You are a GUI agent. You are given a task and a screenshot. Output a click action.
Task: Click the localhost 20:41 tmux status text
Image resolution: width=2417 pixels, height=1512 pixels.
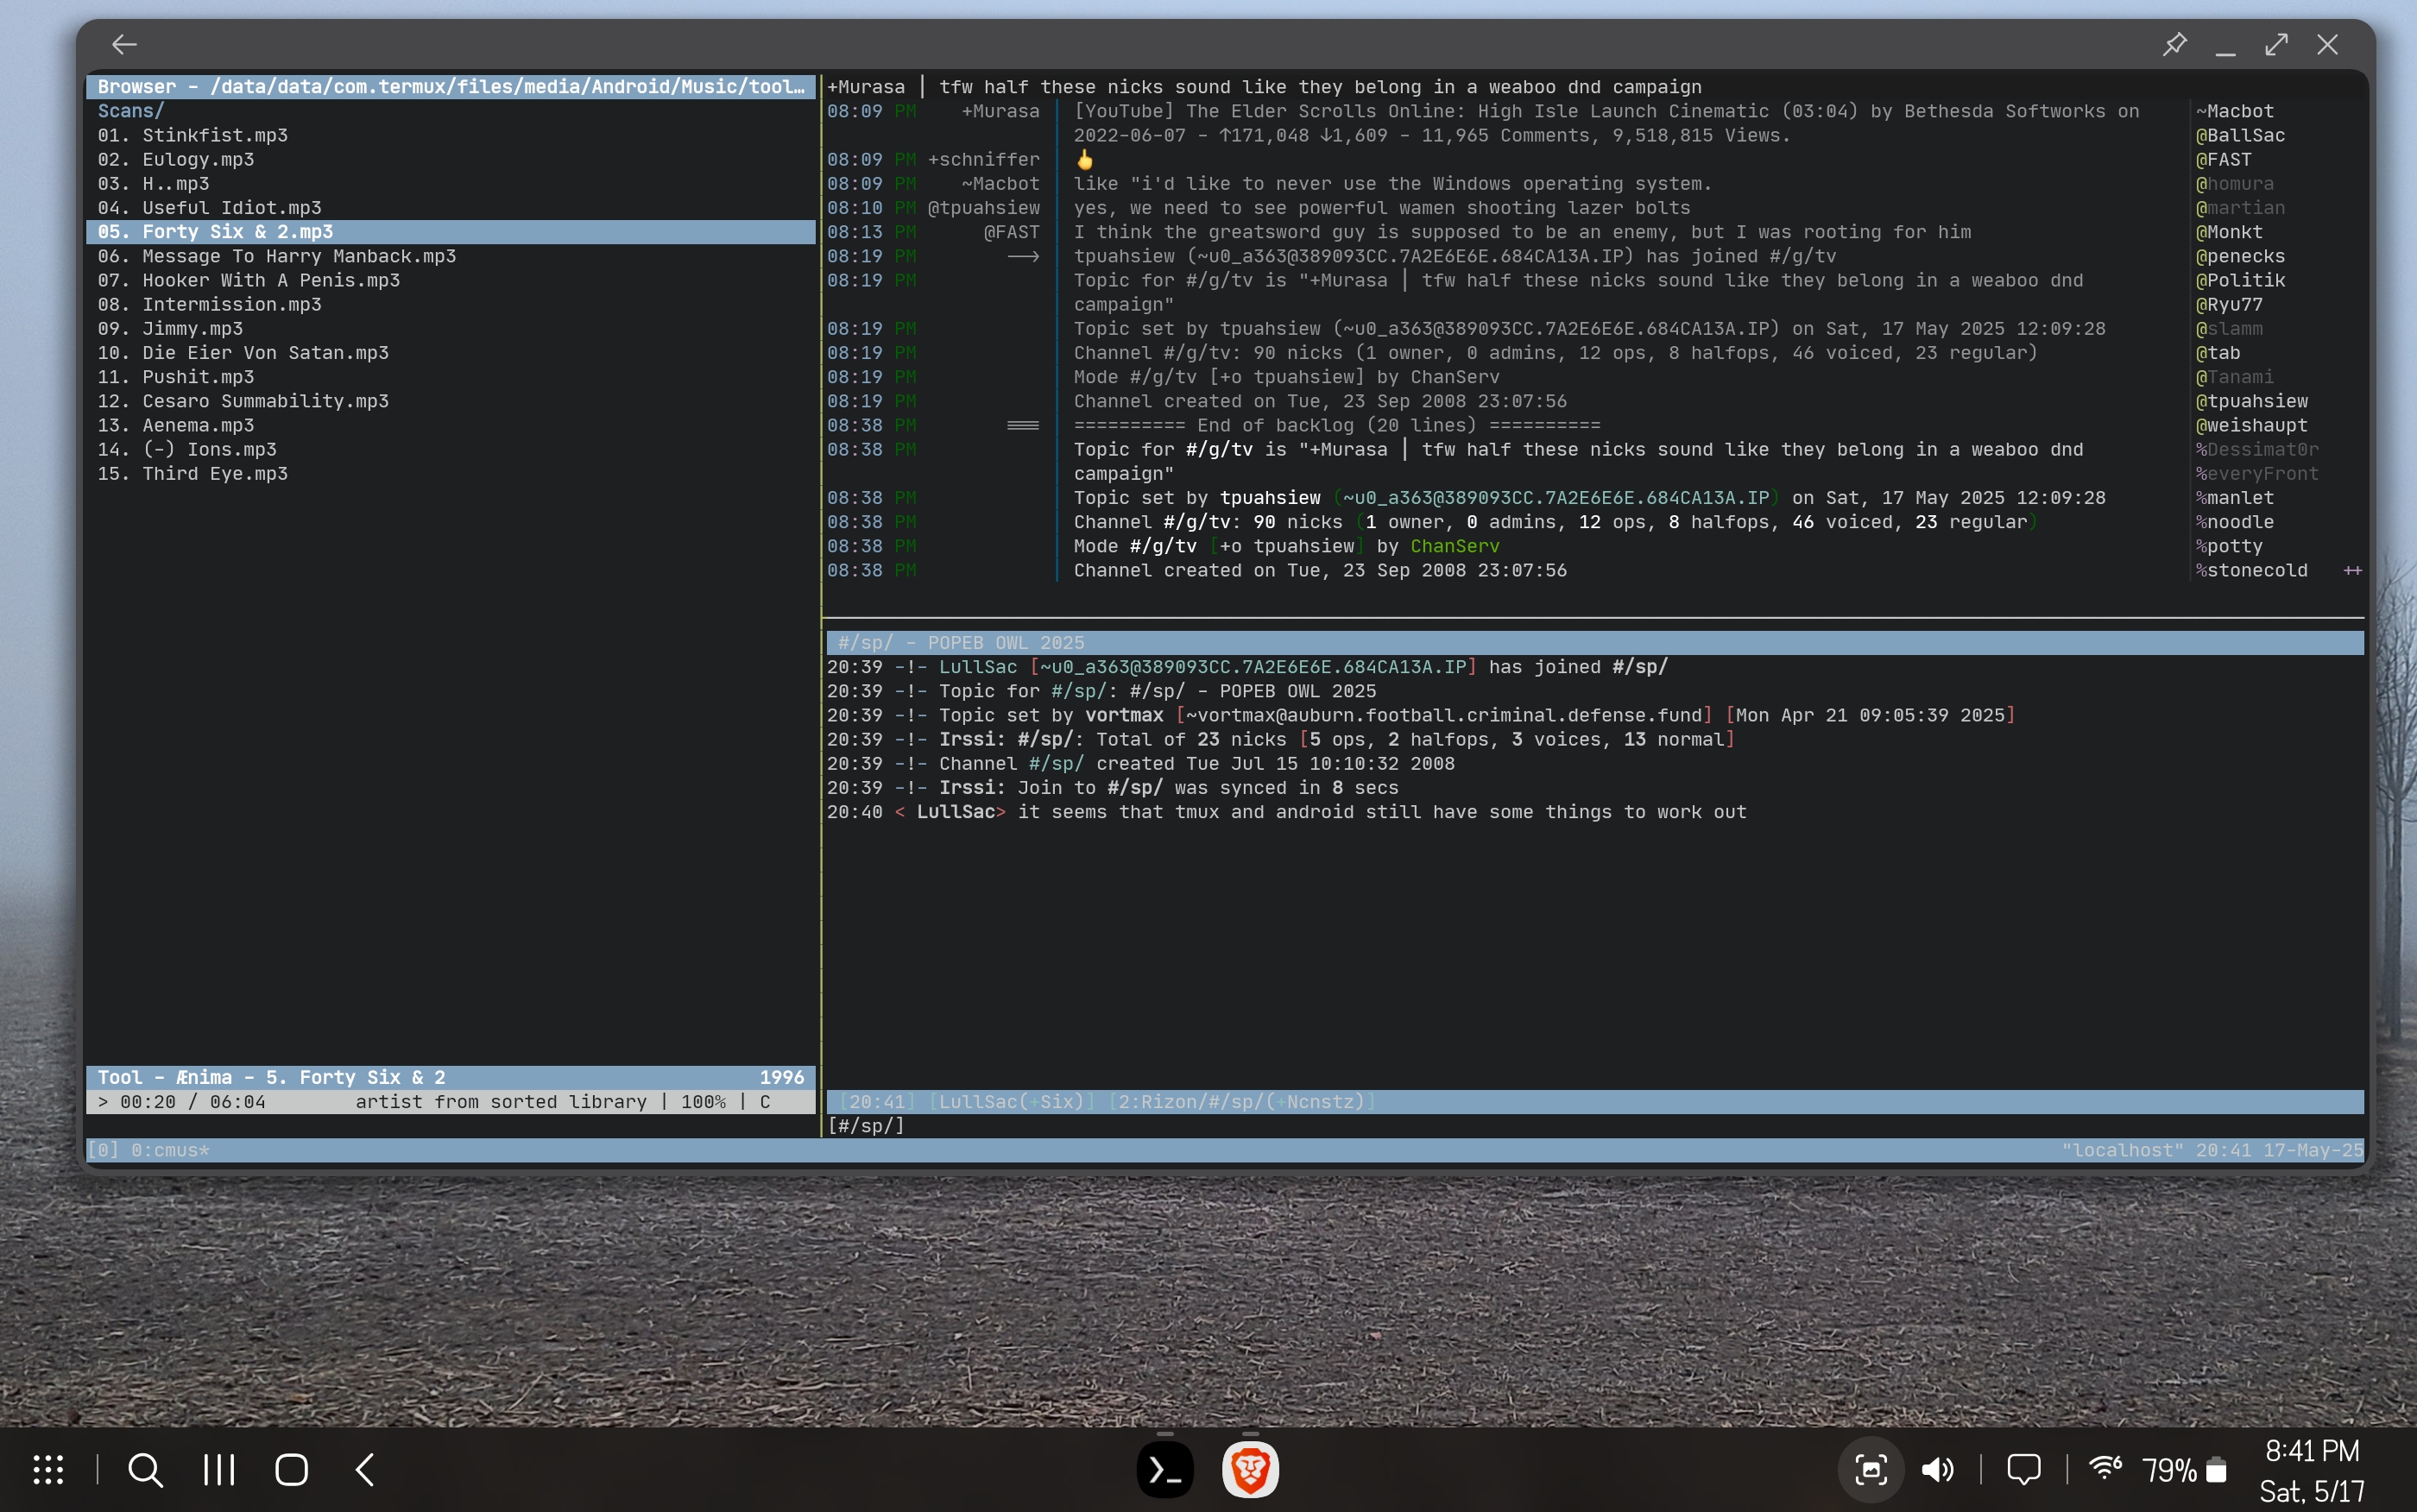coord(2212,1150)
